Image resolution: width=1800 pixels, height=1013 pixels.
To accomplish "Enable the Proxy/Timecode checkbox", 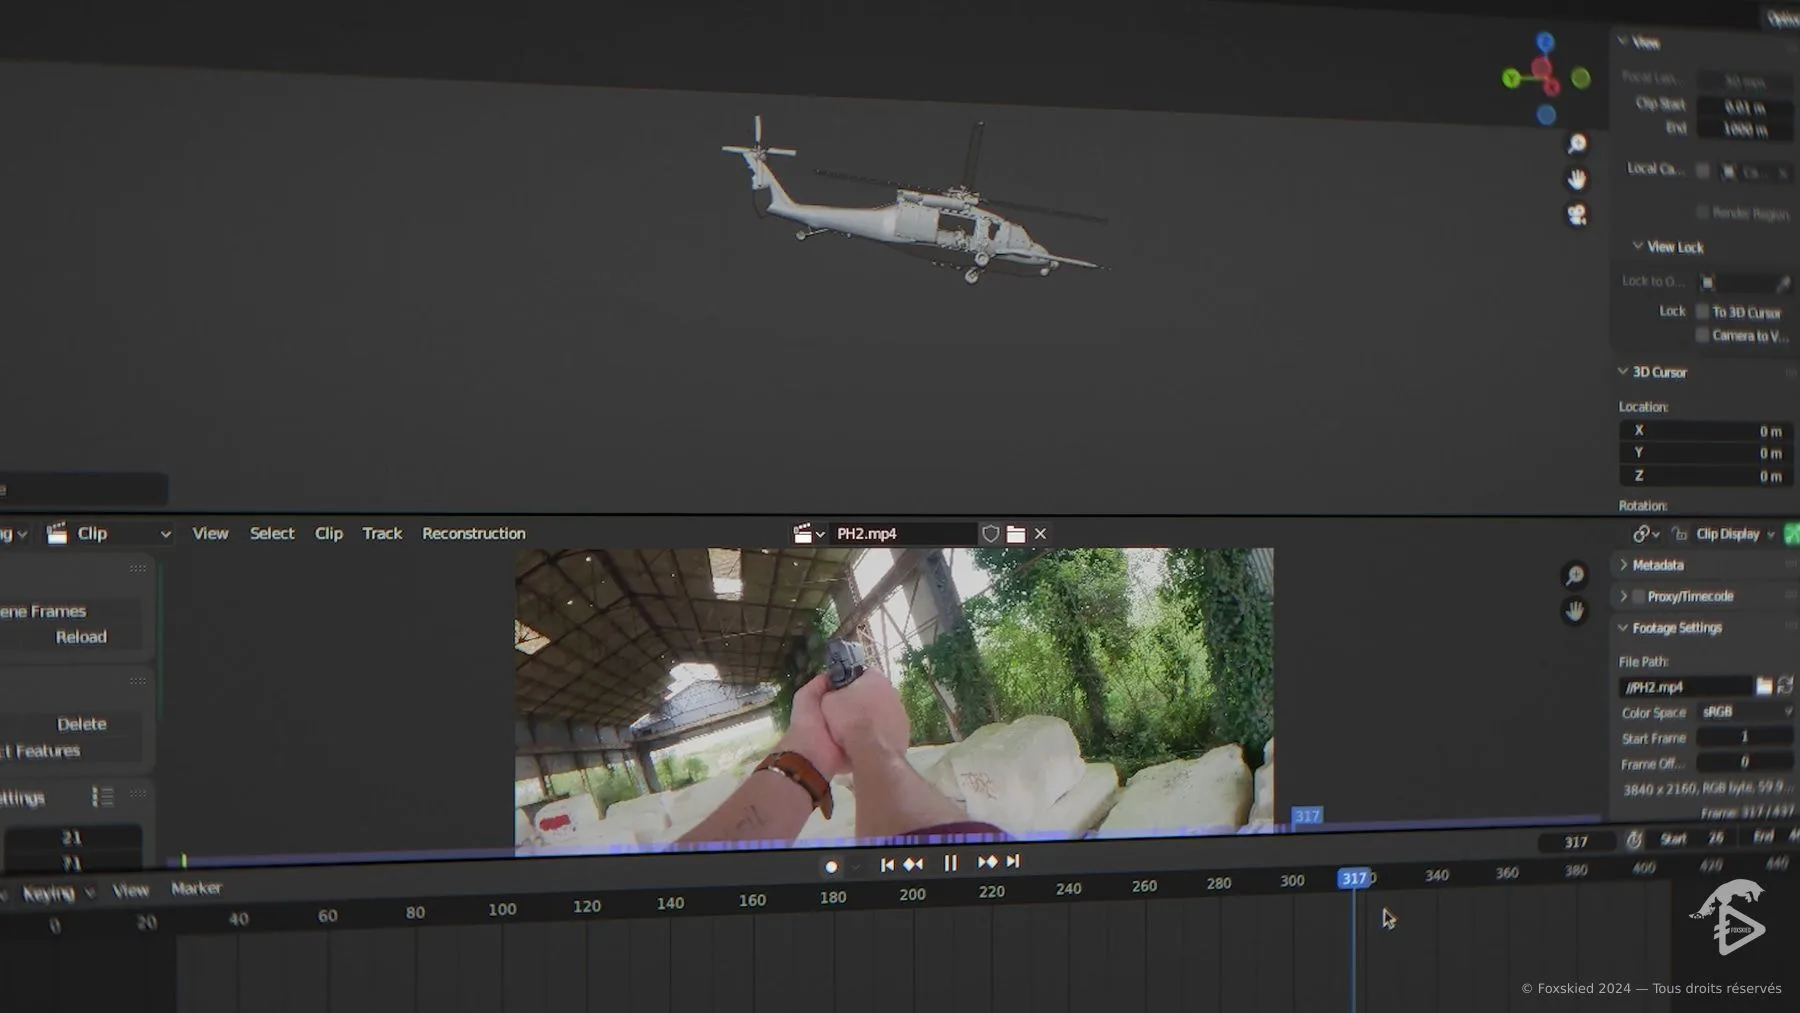I will (x=1638, y=596).
